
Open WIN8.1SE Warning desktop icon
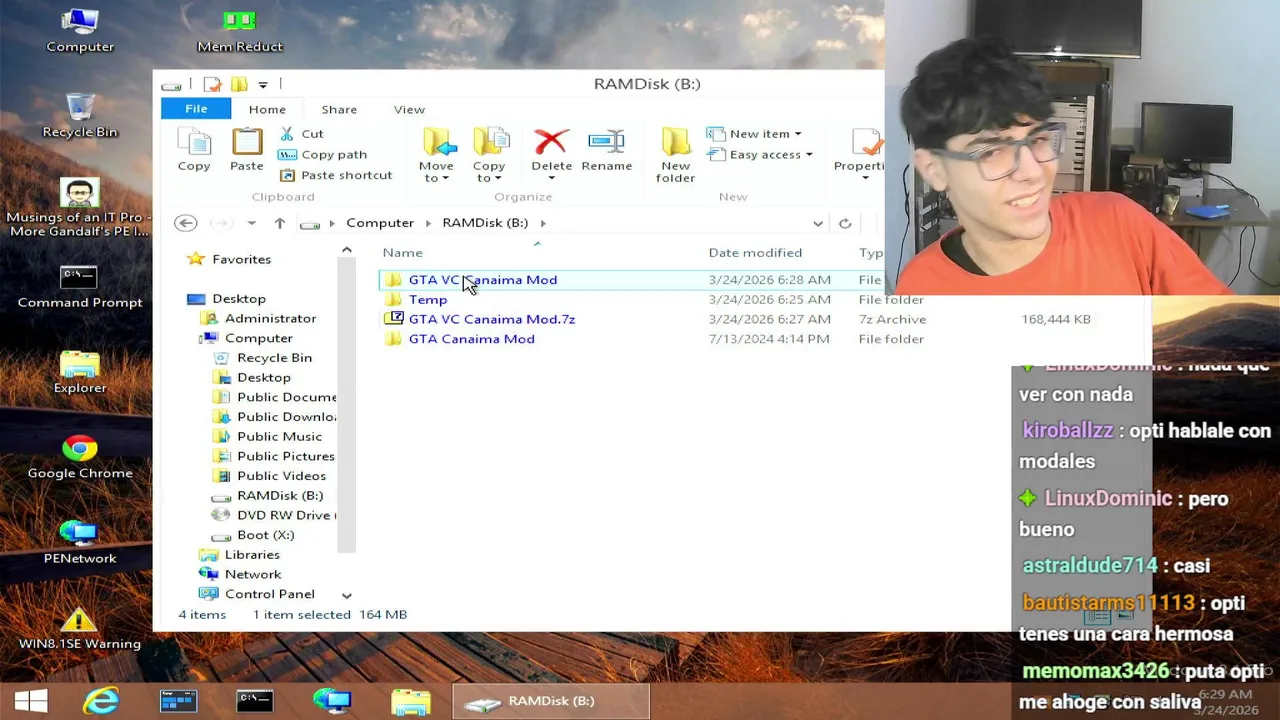click(x=80, y=628)
